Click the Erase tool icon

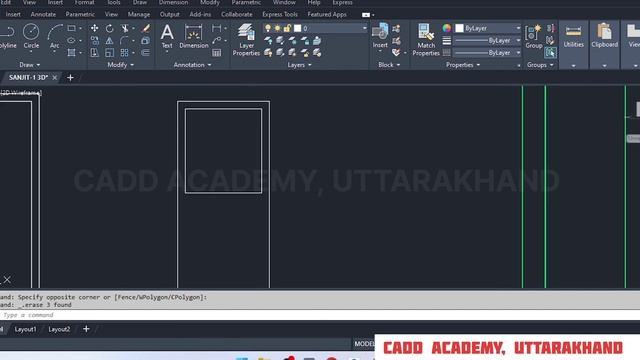pyautogui.click(x=146, y=28)
